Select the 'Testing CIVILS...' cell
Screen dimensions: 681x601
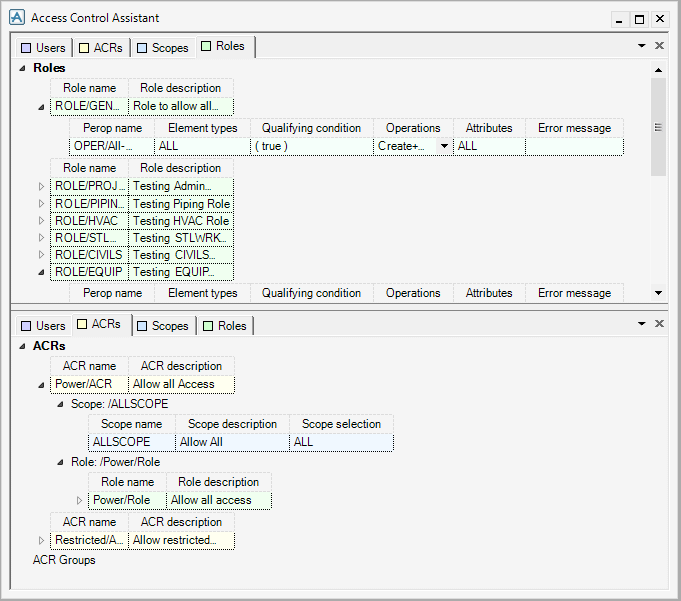coord(181,254)
